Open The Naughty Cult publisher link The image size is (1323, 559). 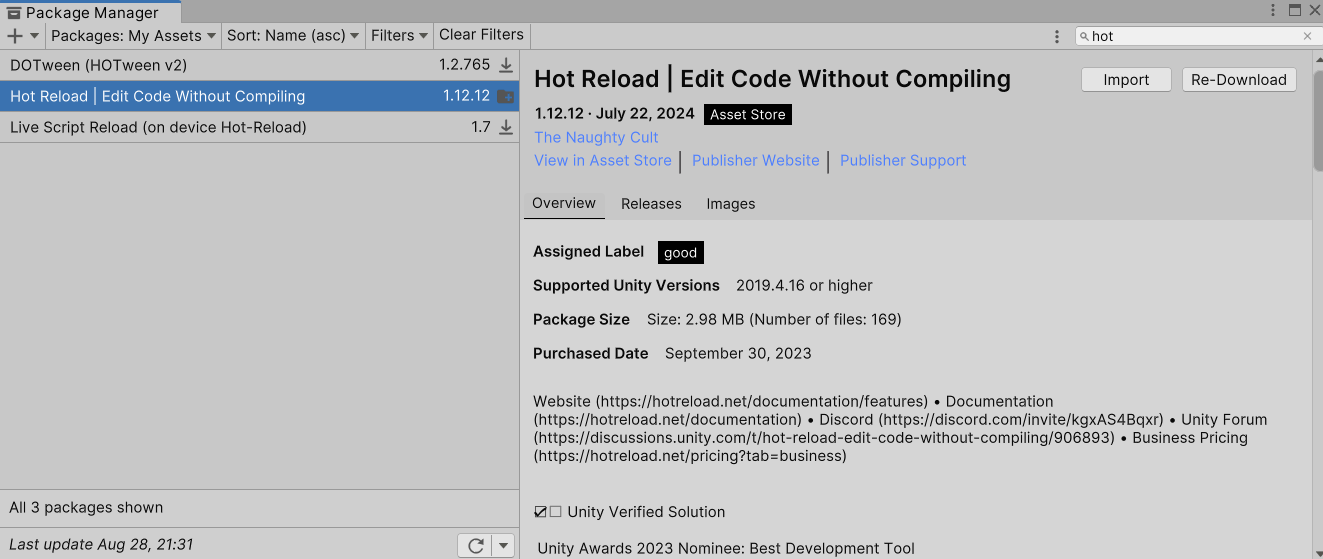pyautogui.click(x=596, y=137)
